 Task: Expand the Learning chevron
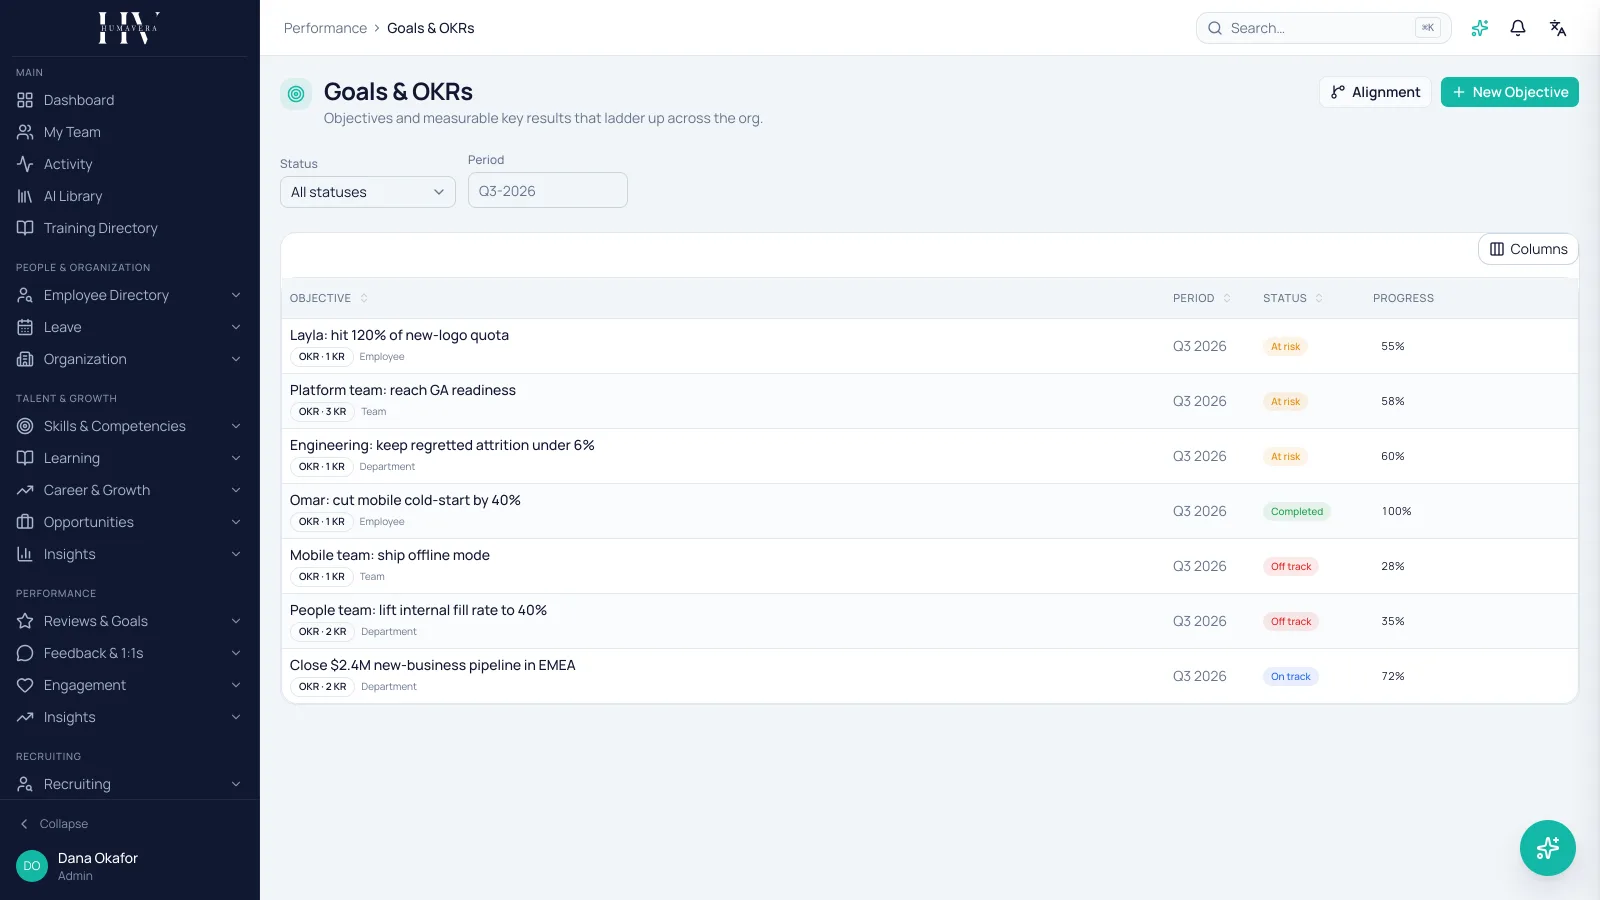tap(236, 458)
